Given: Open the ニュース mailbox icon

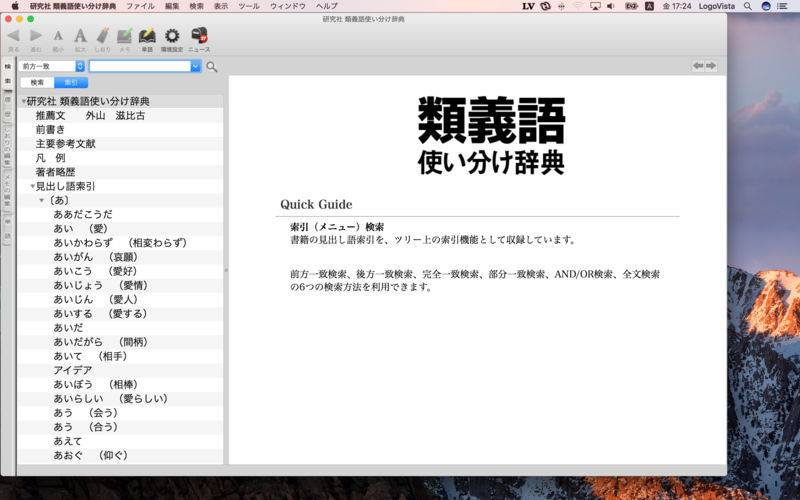Looking at the screenshot, I should [x=199, y=36].
